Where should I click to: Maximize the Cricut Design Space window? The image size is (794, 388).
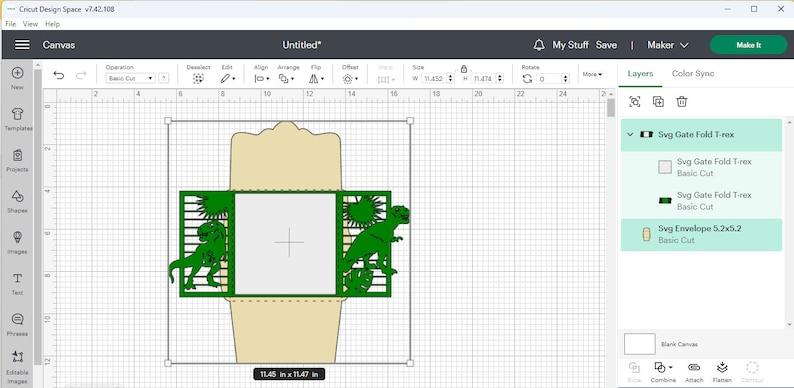coord(754,9)
